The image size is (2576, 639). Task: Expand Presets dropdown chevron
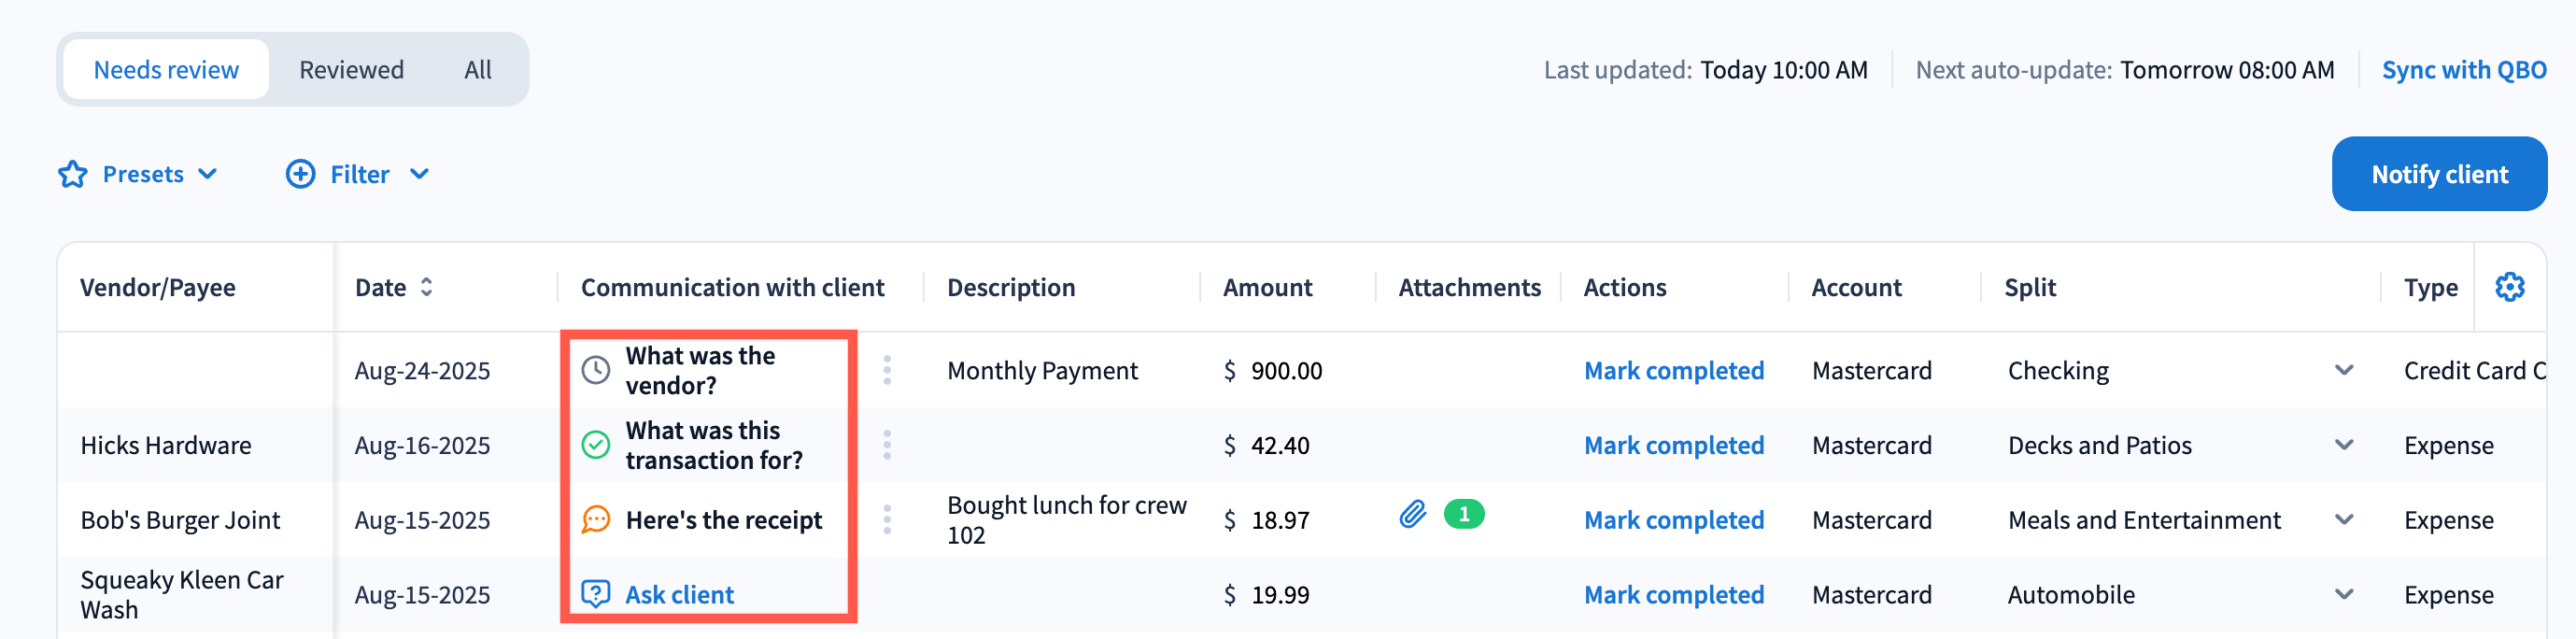[x=208, y=174]
